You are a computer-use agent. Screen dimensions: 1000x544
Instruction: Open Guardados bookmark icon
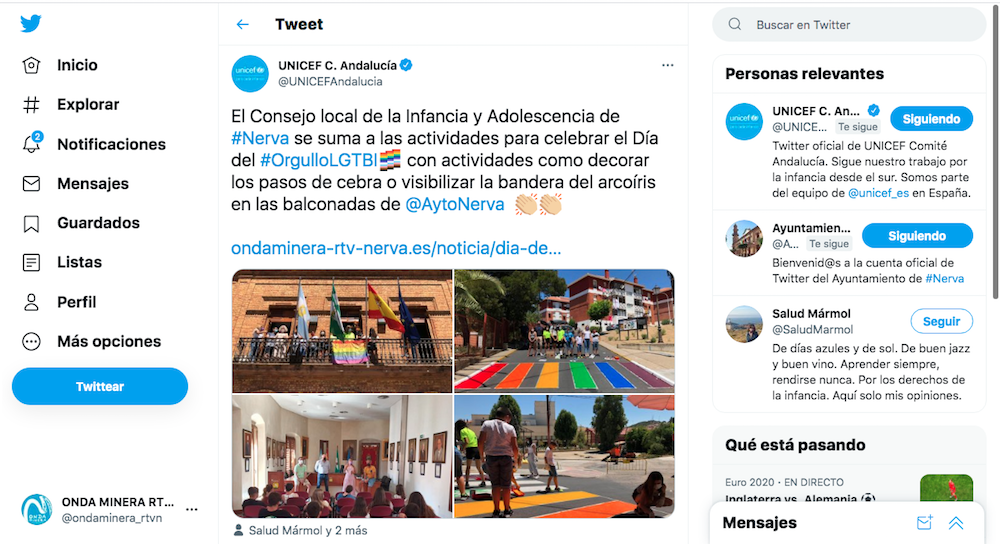coord(31,223)
